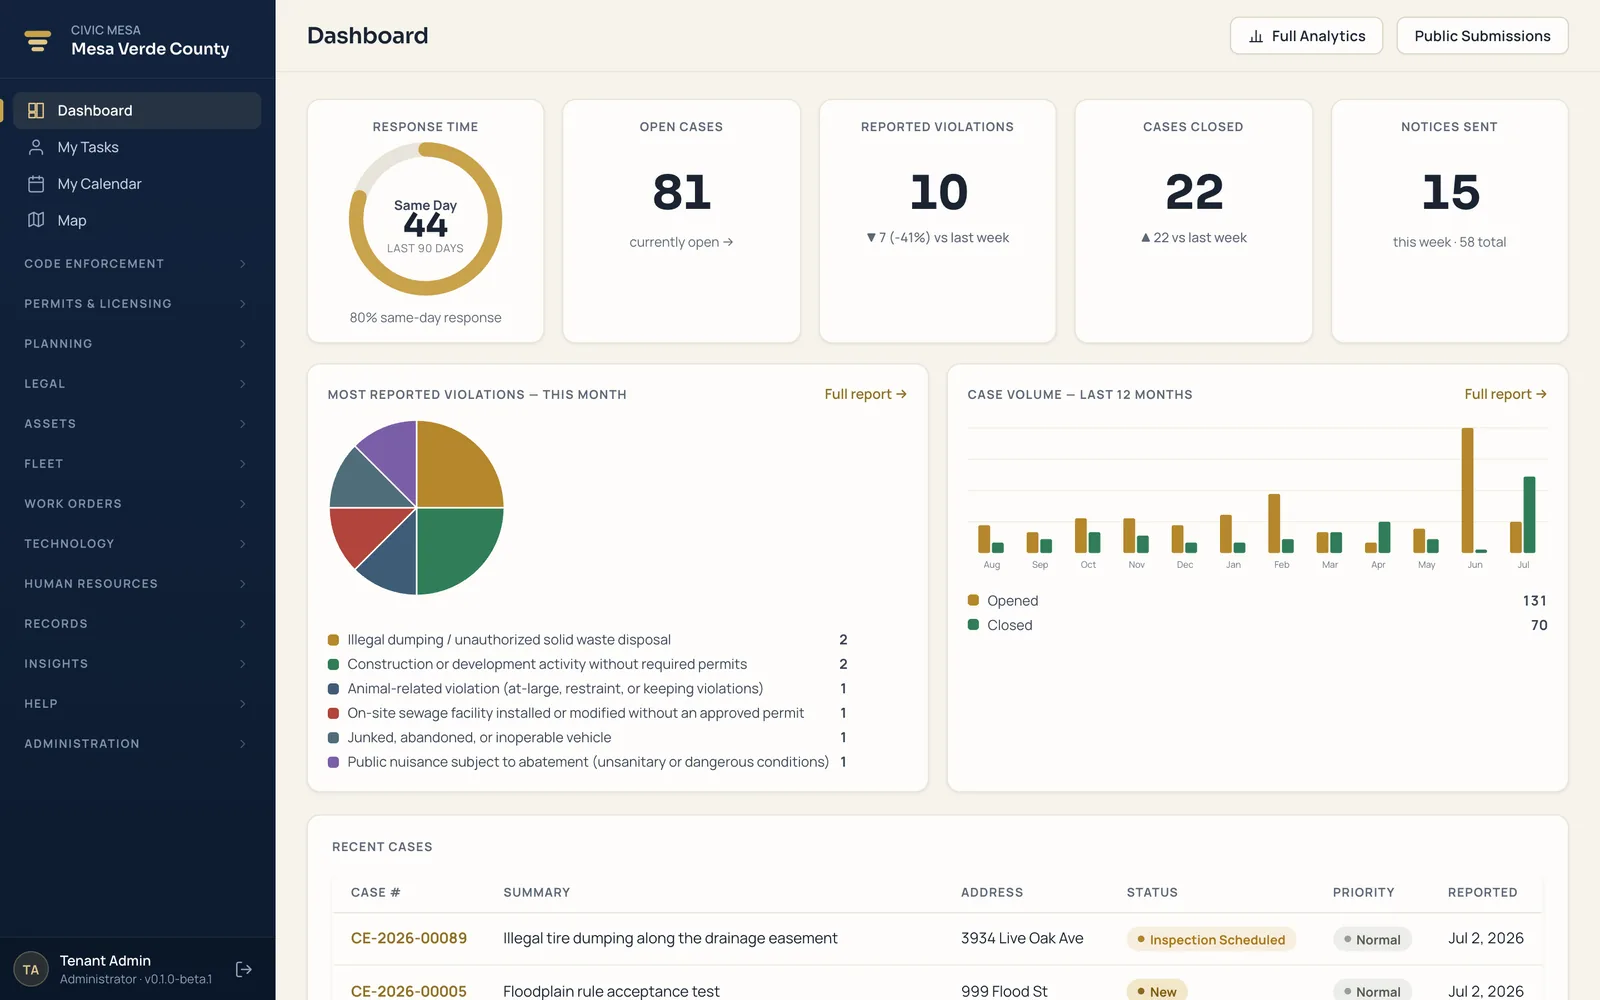This screenshot has height=1000, width=1600.
Task: Click the Dashboard grid icon in sidebar
Action: click(x=36, y=111)
